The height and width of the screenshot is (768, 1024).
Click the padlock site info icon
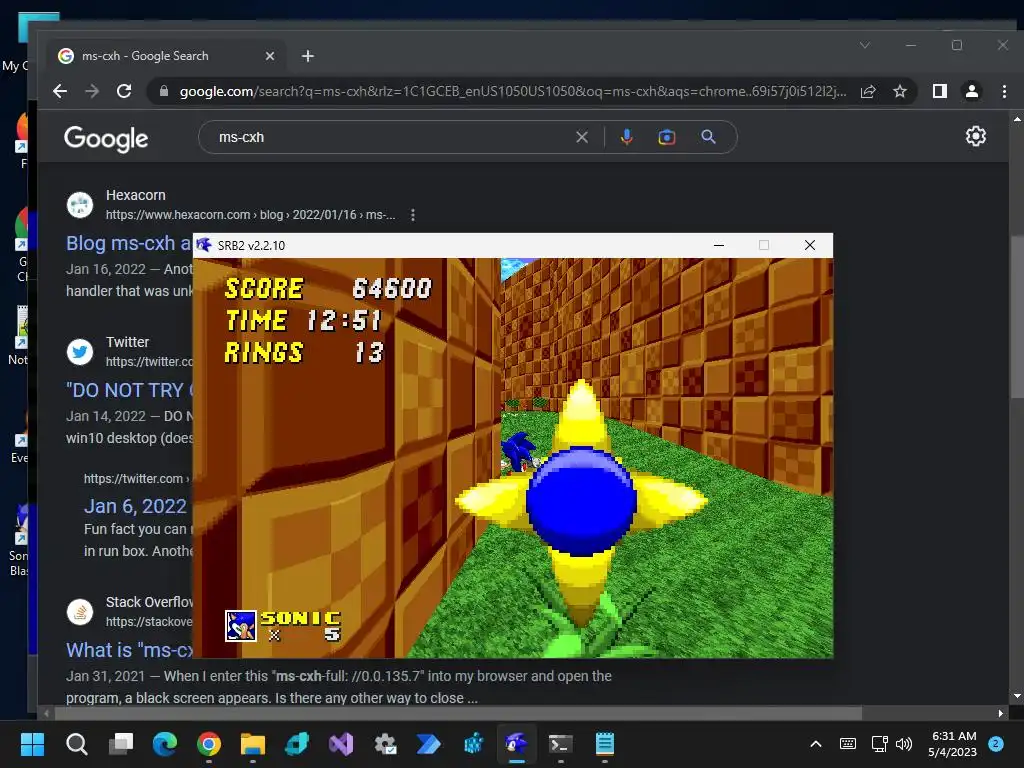(164, 91)
